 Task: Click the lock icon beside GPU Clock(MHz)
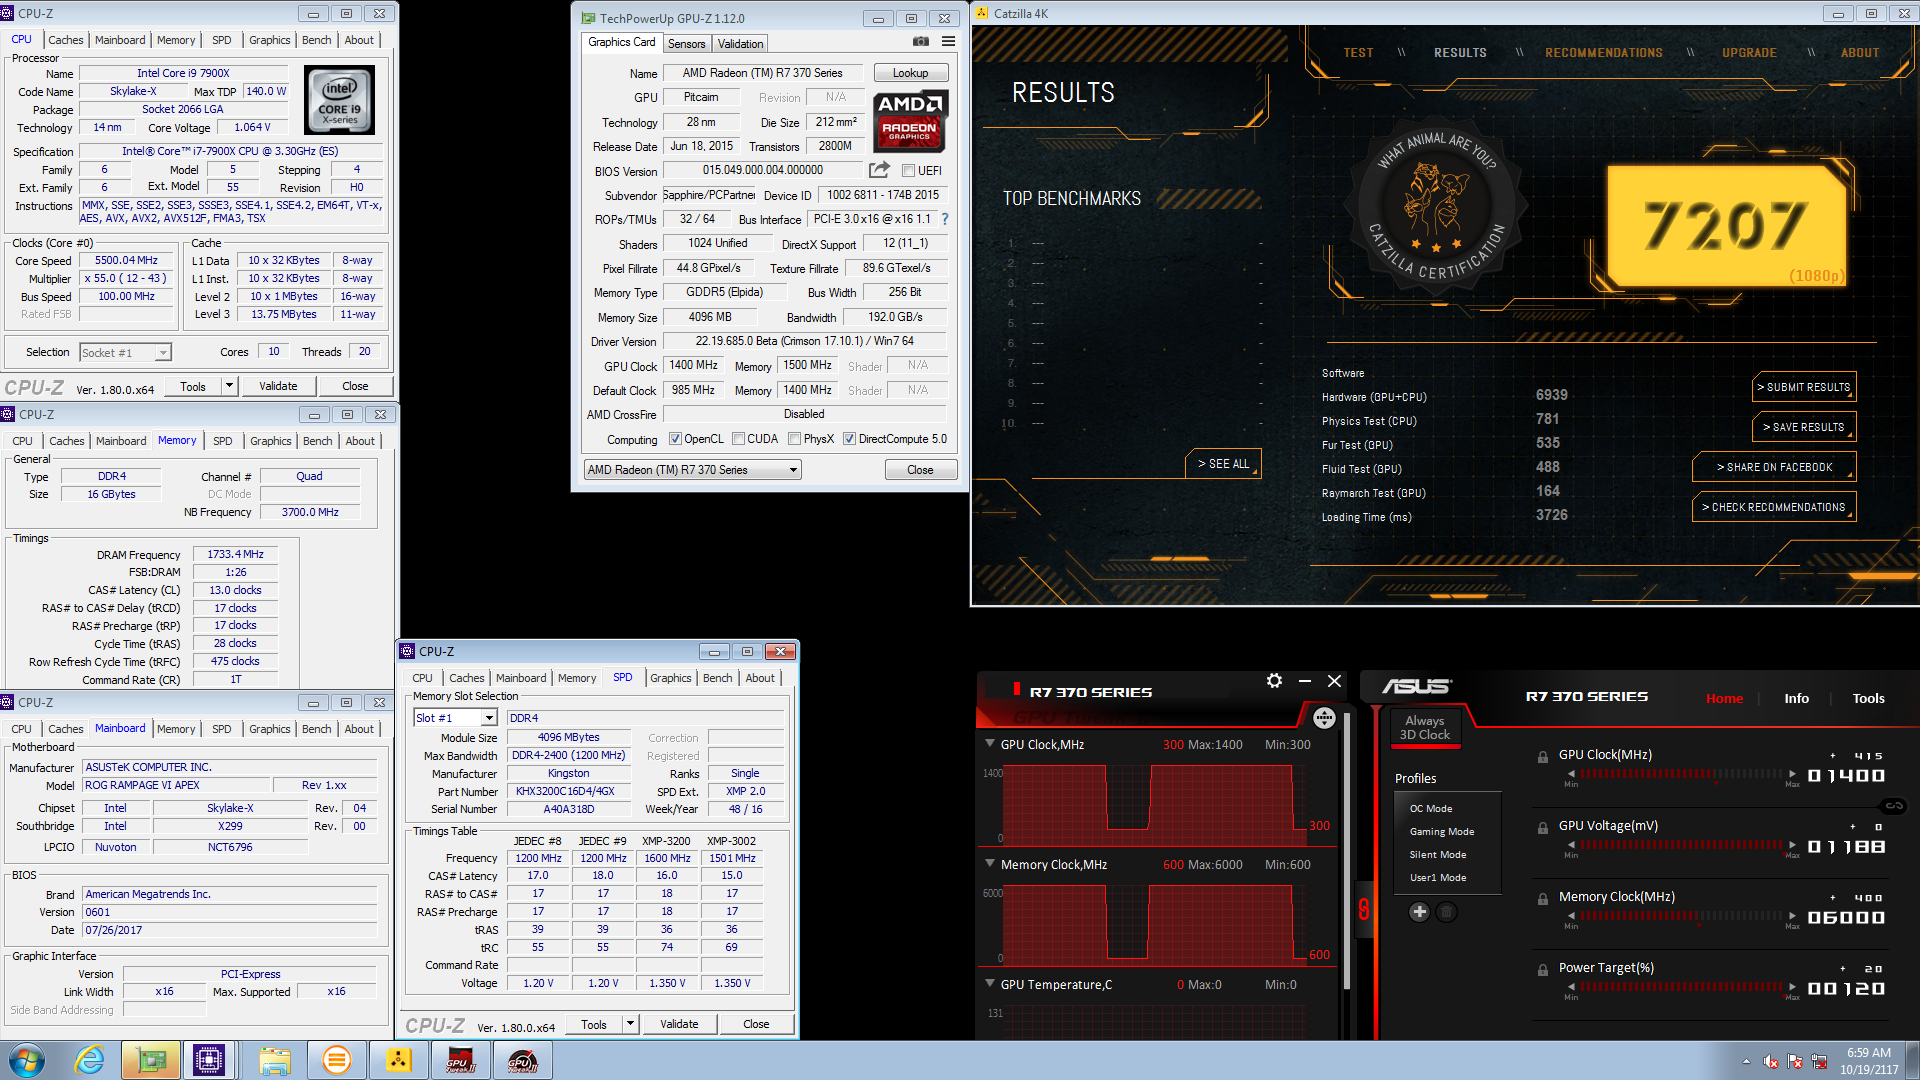(1543, 757)
